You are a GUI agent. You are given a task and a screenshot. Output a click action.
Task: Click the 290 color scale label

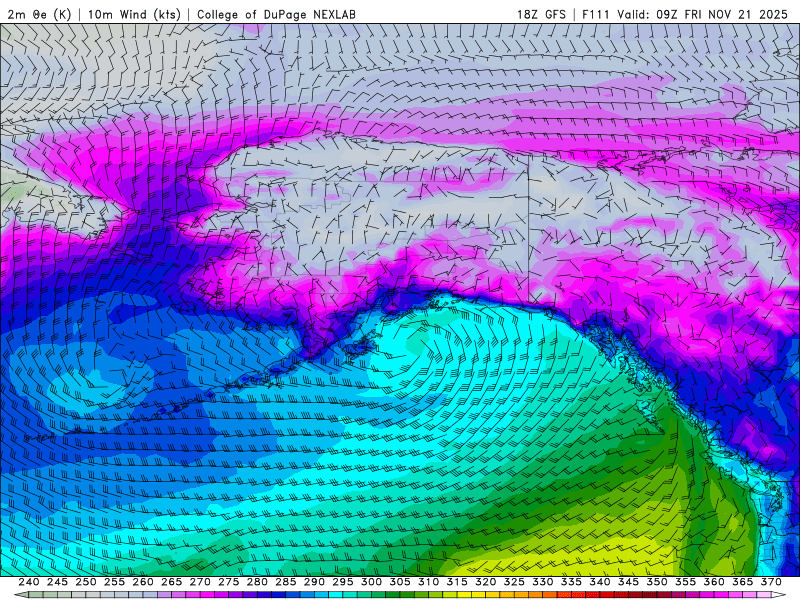pyautogui.click(x=314, y=582)
